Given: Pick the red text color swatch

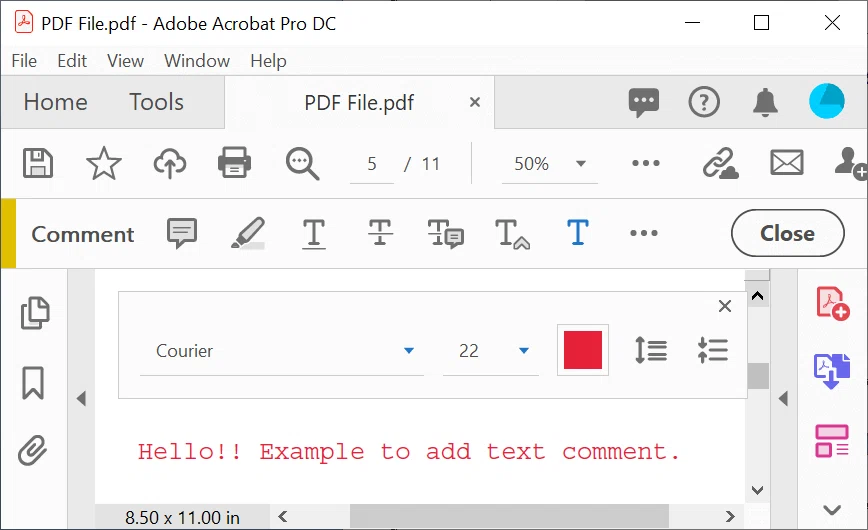Looking at the screenshot, I should (583, 350).
